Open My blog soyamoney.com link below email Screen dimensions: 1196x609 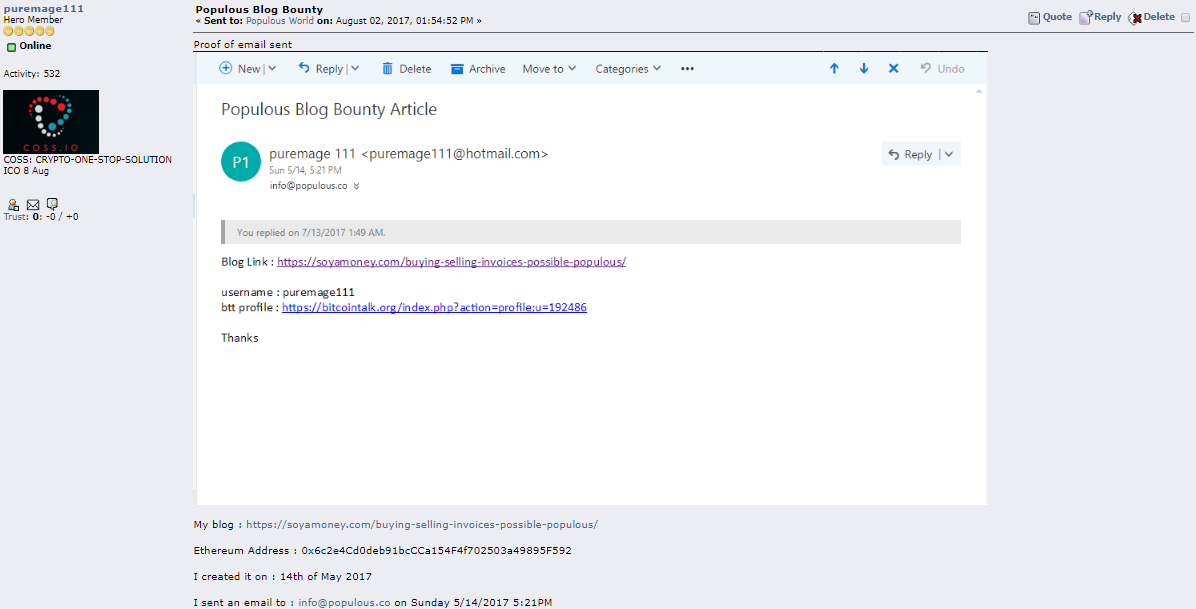click(422, 524)
